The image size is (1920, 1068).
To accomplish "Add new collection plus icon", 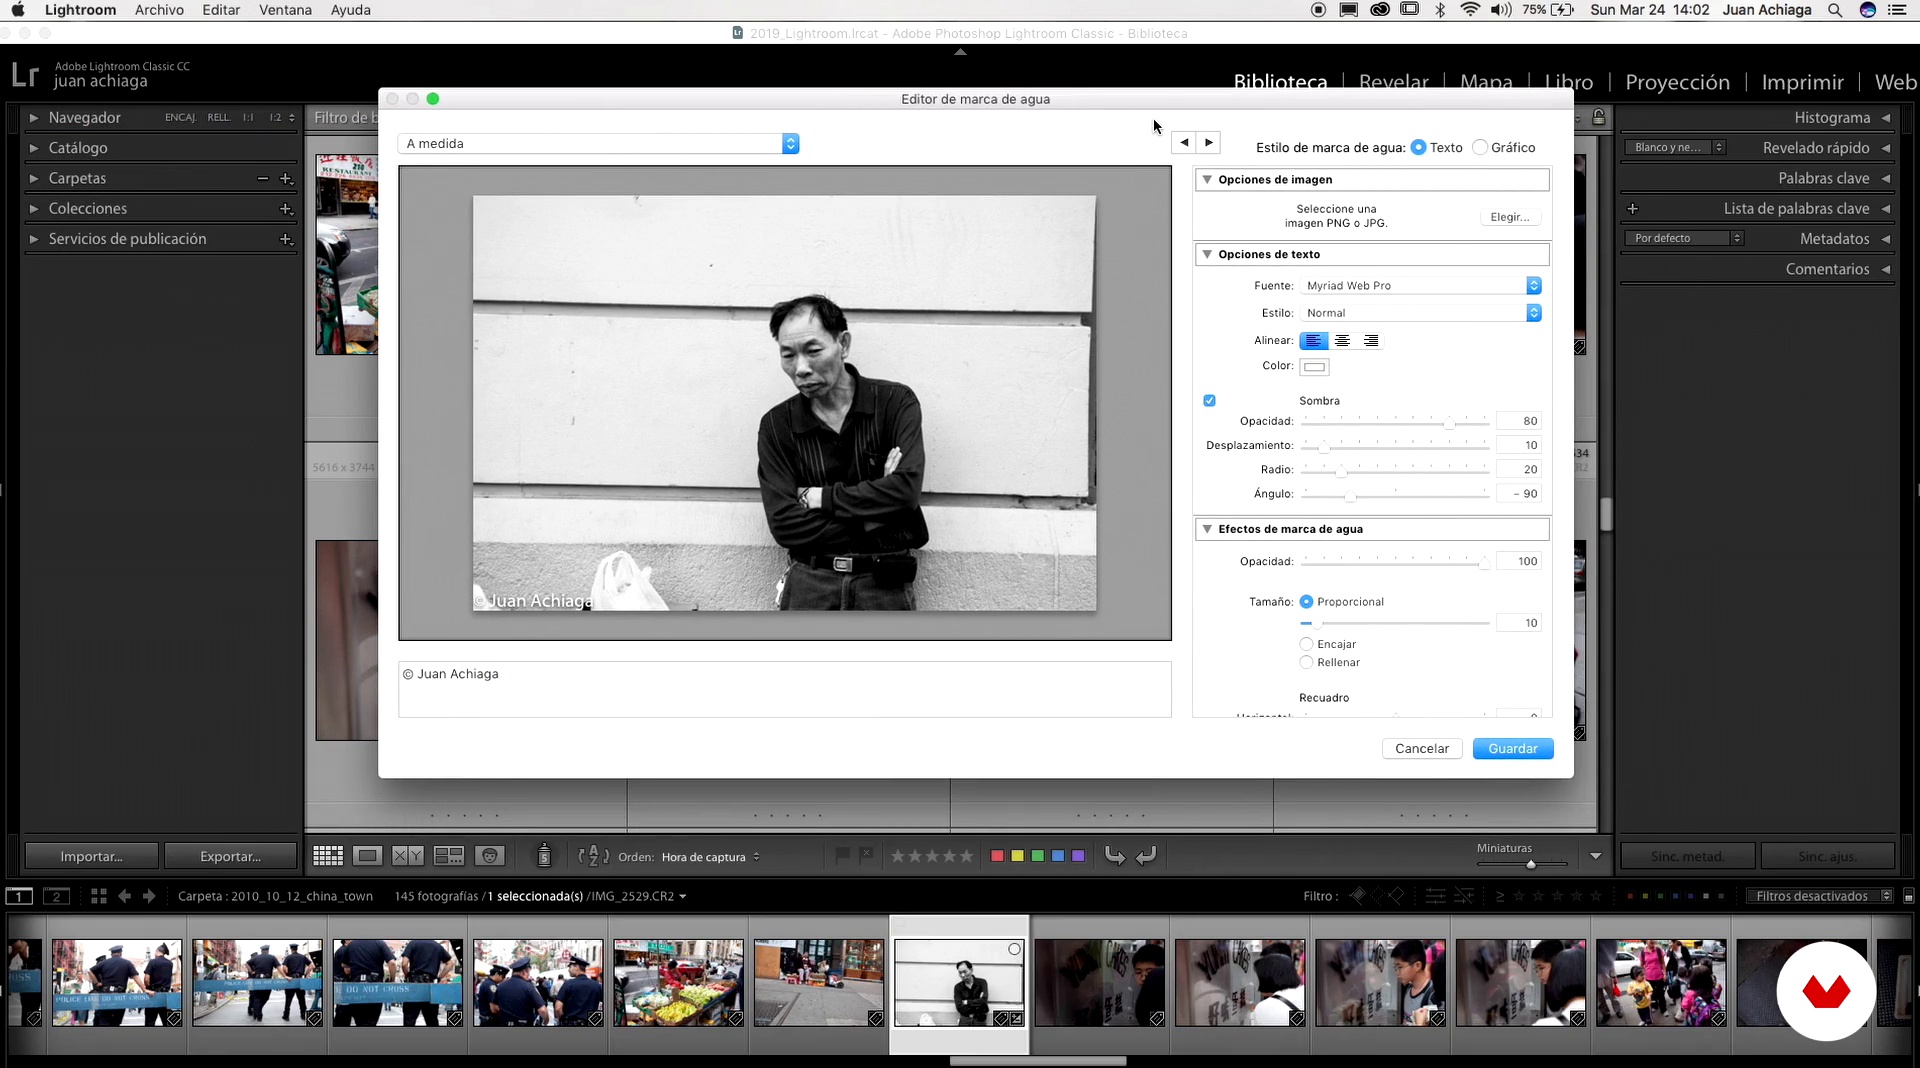I will (x=286, y=209).
